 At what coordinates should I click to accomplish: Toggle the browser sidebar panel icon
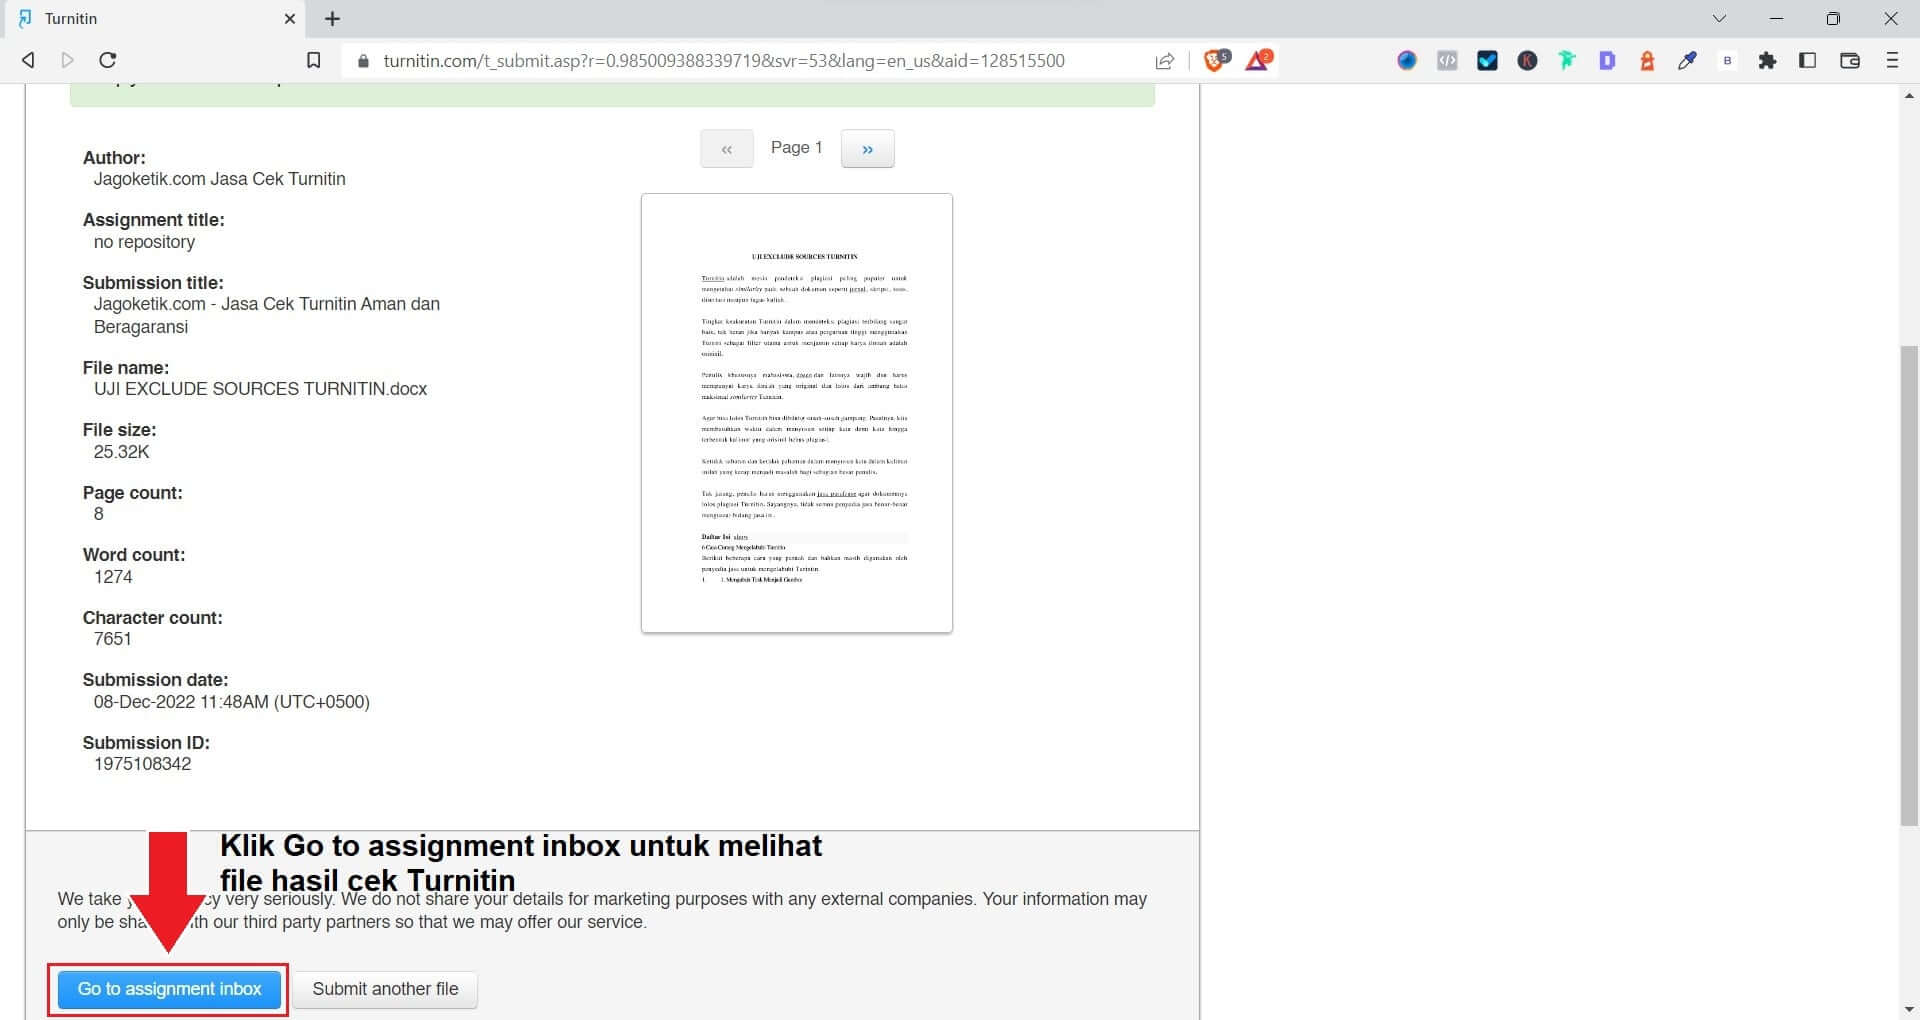1808,60
